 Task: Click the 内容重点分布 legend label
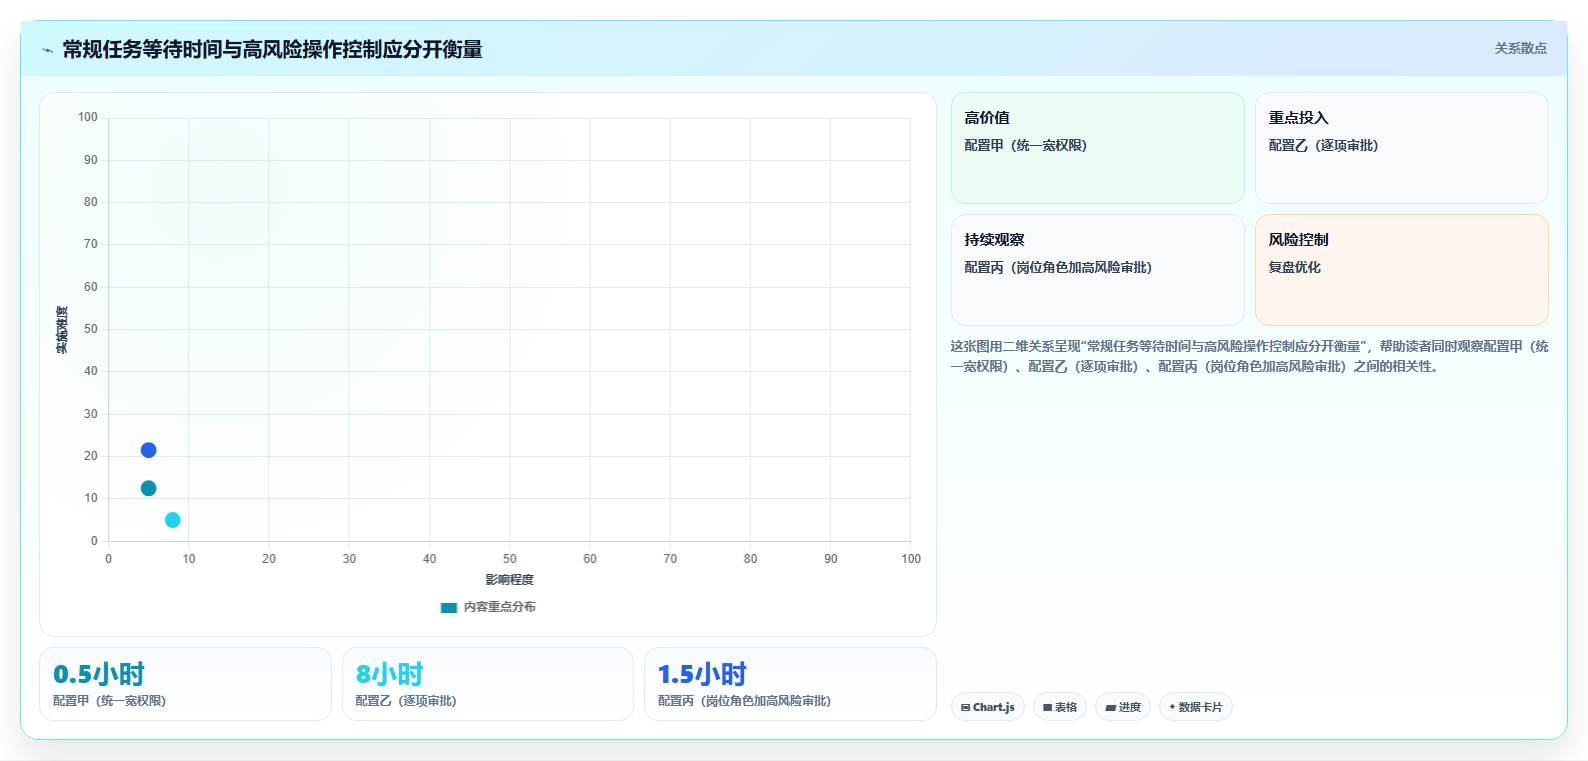[500, 607]
